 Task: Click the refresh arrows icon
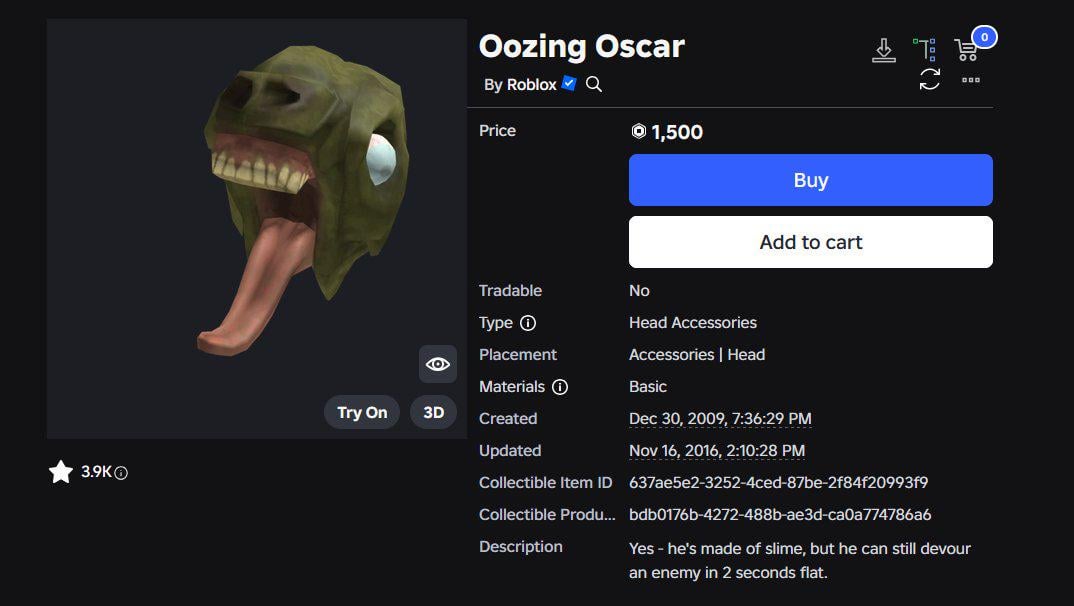[x=930, y=80]
